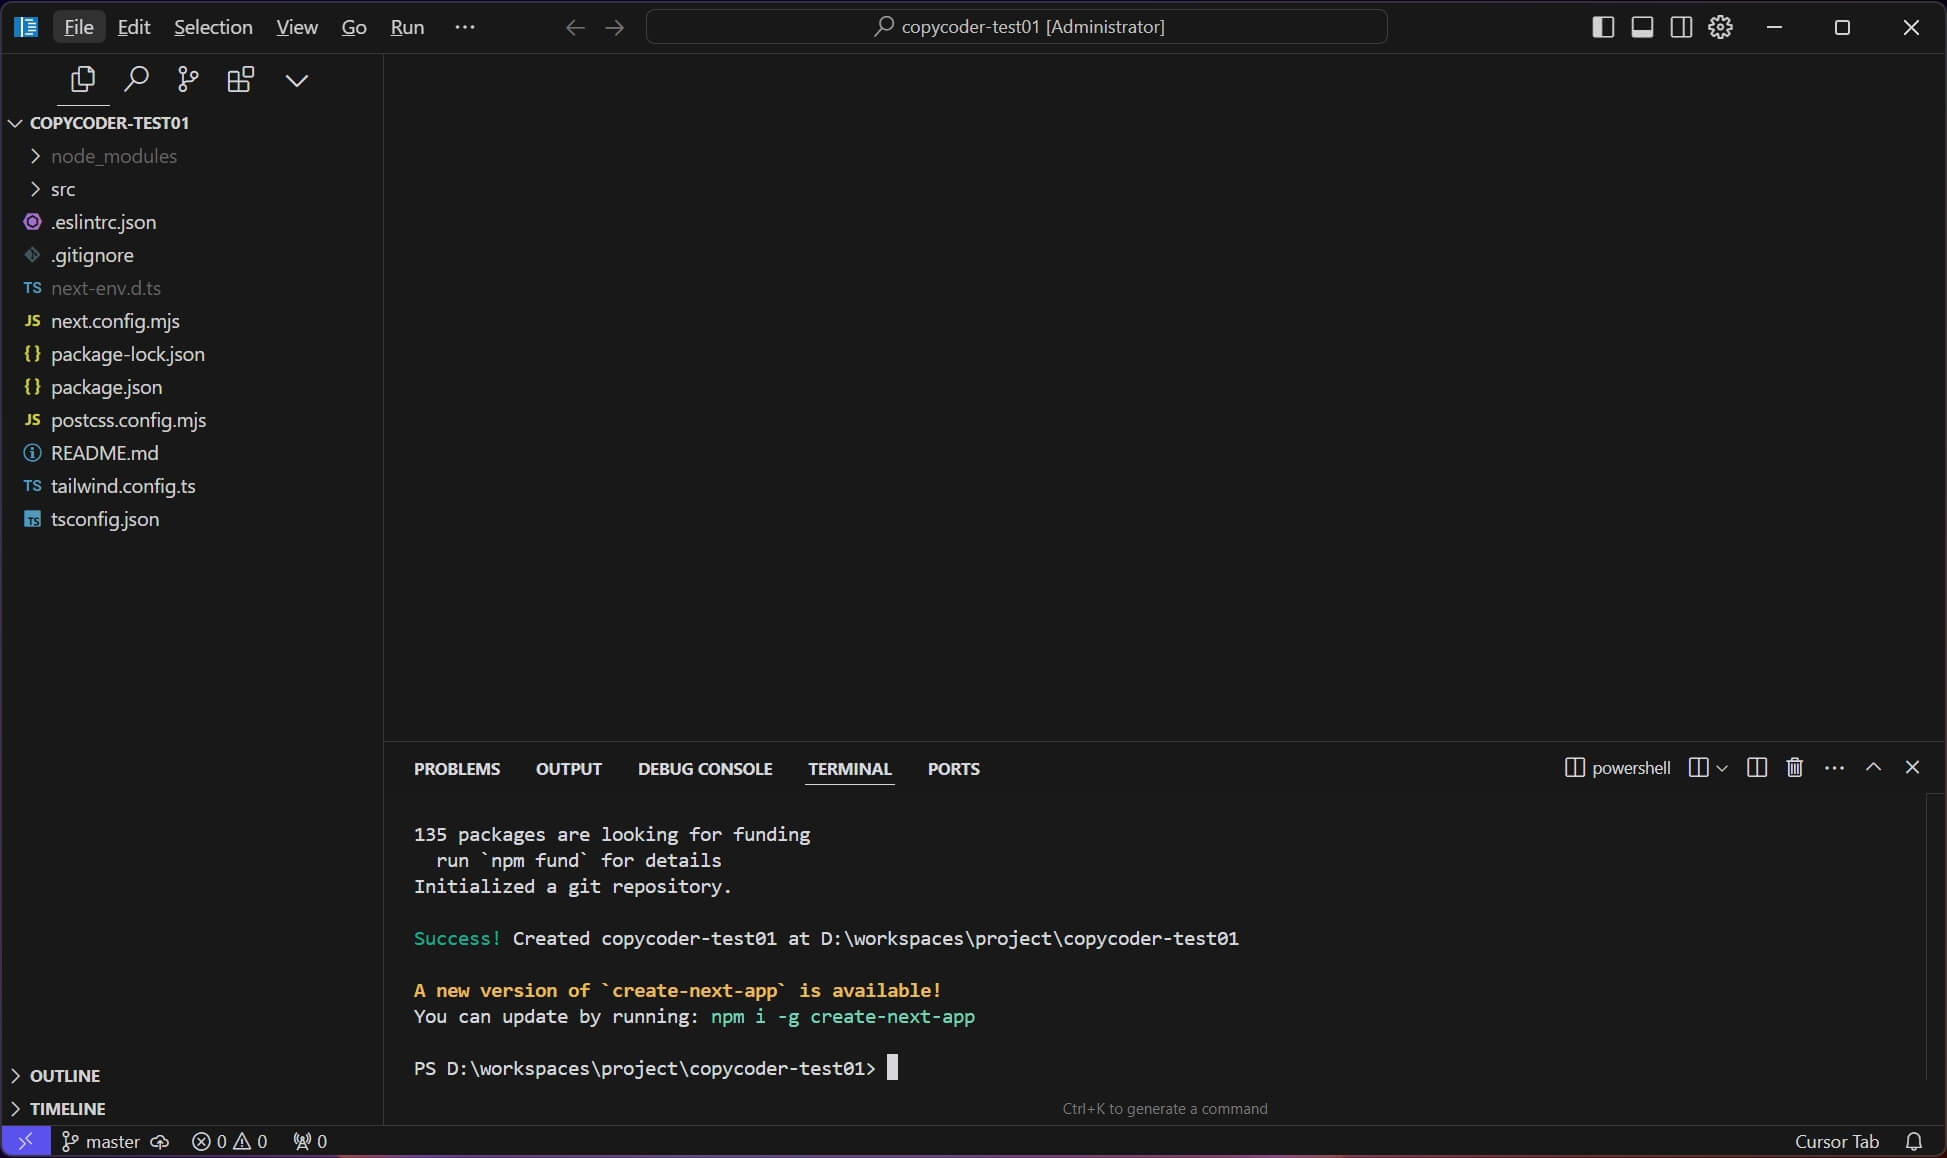The height and width of the screenshot is (1158, 1947).
Task: Select the TERMINAL tab
Action: point(850,769)
